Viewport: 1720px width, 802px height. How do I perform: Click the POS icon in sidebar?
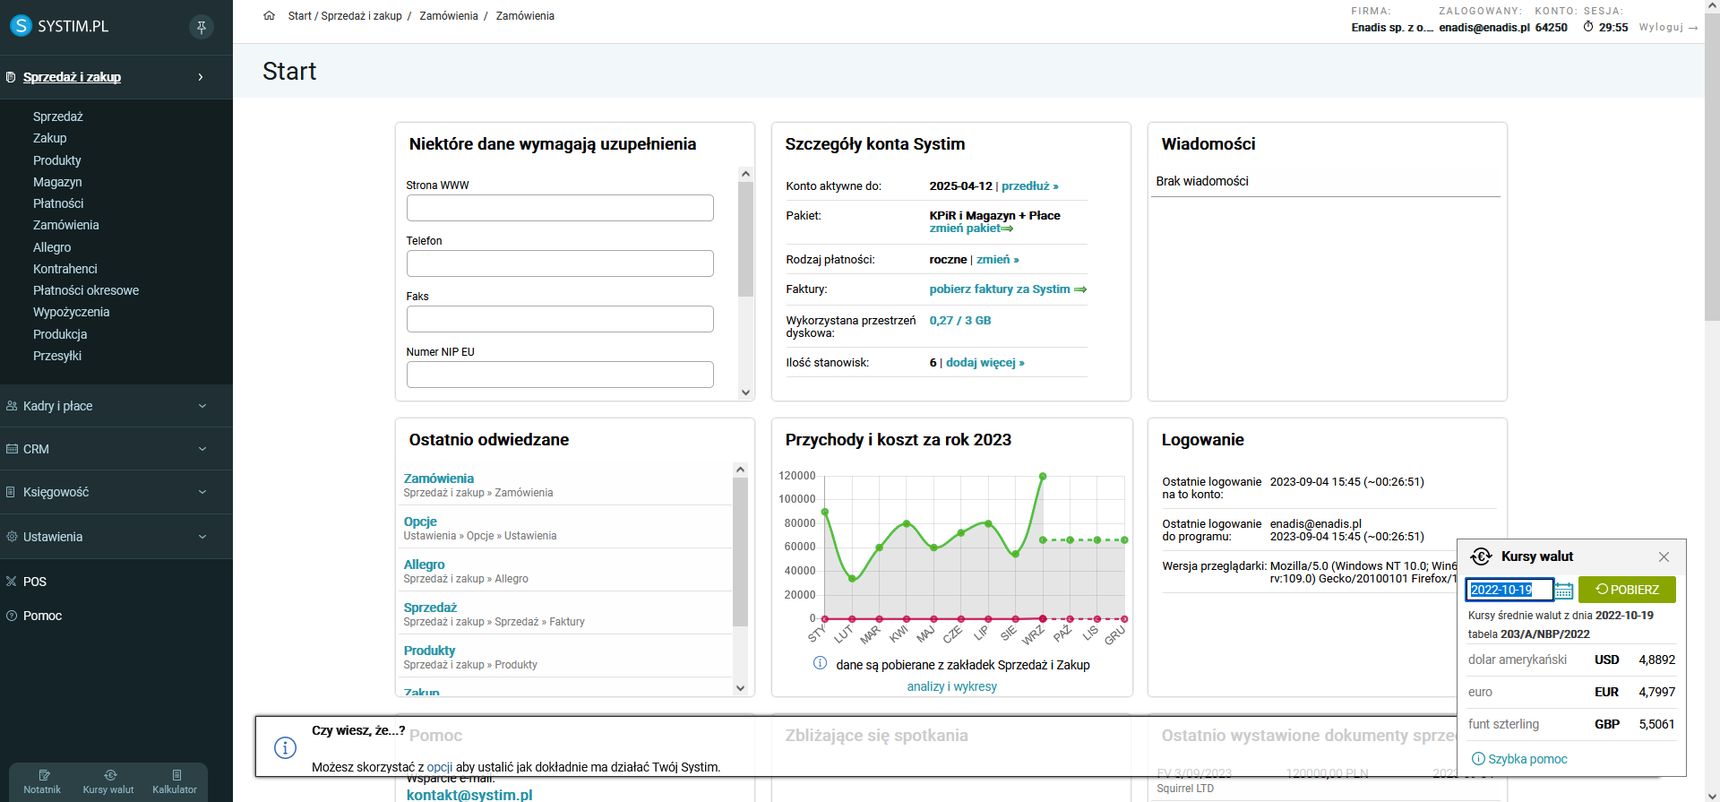(x=12, y=581)
